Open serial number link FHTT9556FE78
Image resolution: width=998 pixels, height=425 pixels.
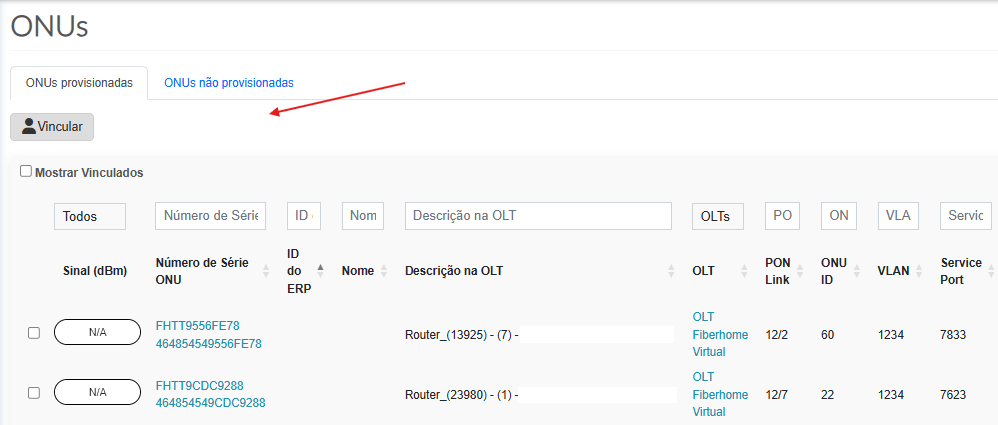197,325
